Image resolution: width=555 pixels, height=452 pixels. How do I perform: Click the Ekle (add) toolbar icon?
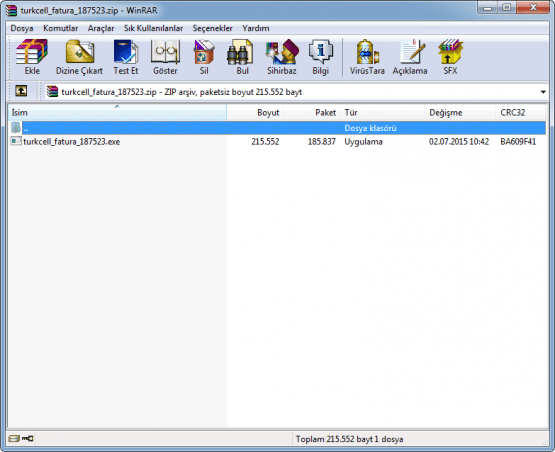(32, 52)
